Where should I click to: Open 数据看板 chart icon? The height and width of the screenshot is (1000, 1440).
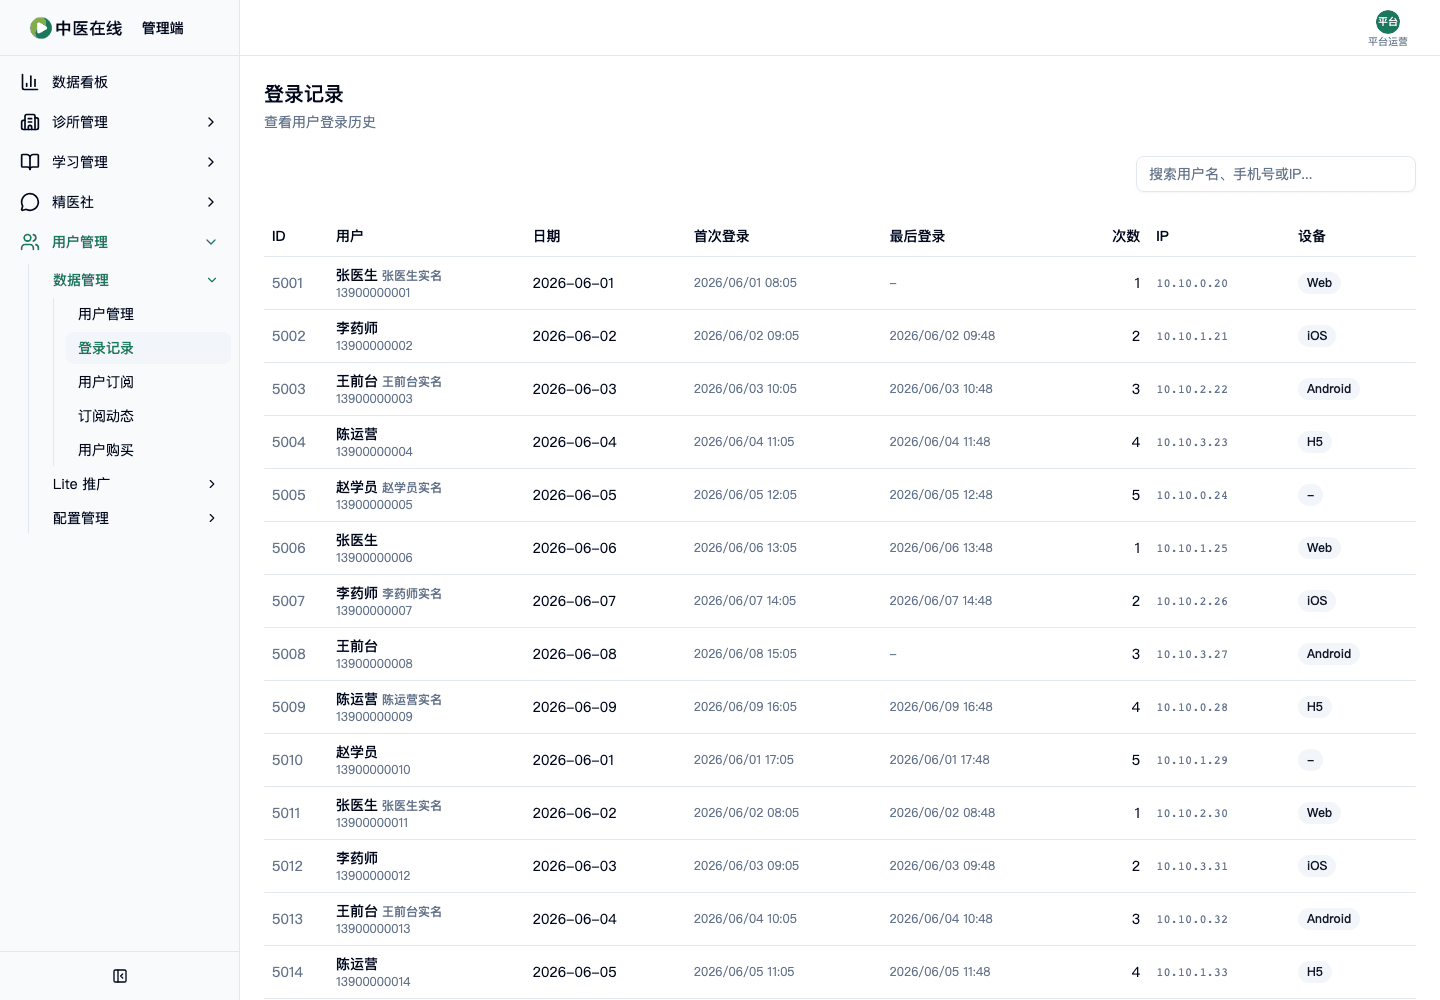point(30,82)
